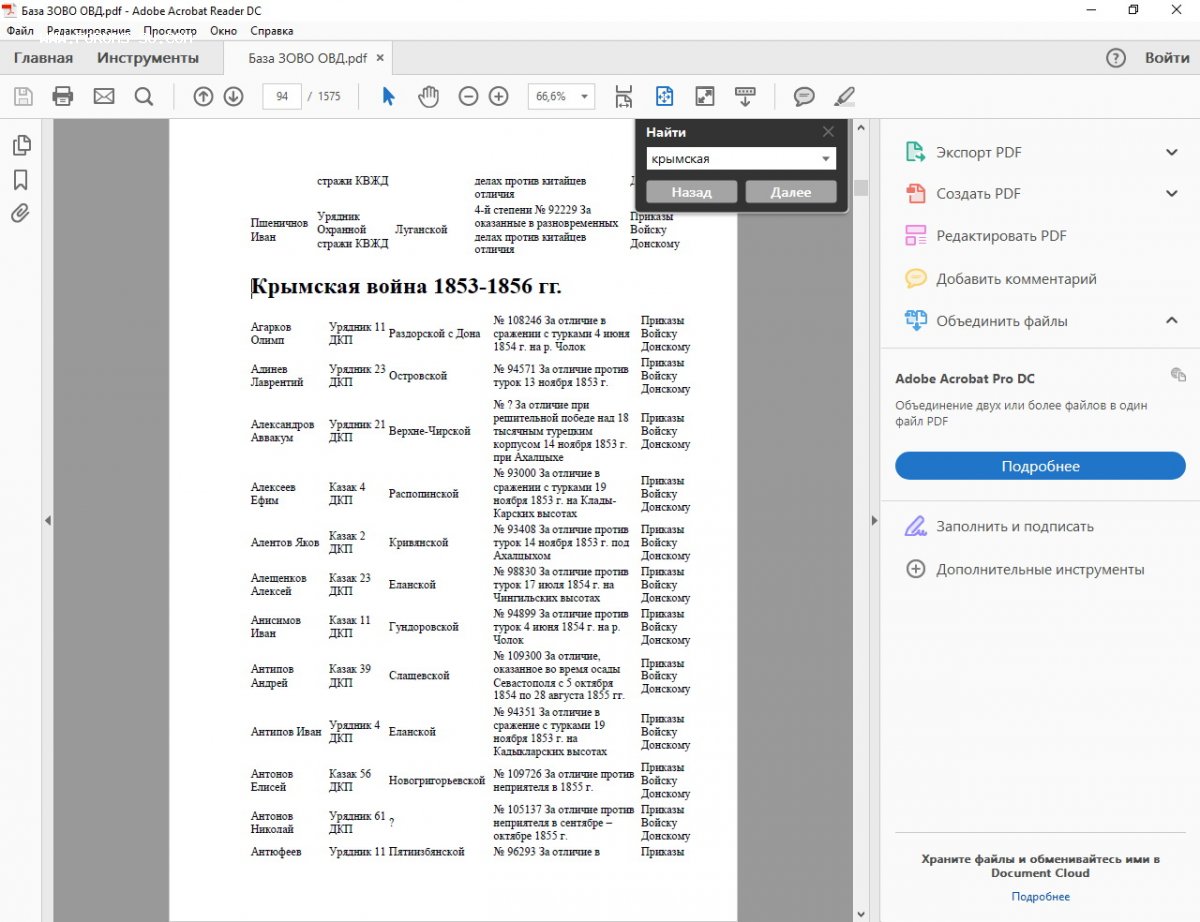Switch to the Инструменты tab
The height and width of the screenshot is (922, 1200).
(x=147, y=58)
